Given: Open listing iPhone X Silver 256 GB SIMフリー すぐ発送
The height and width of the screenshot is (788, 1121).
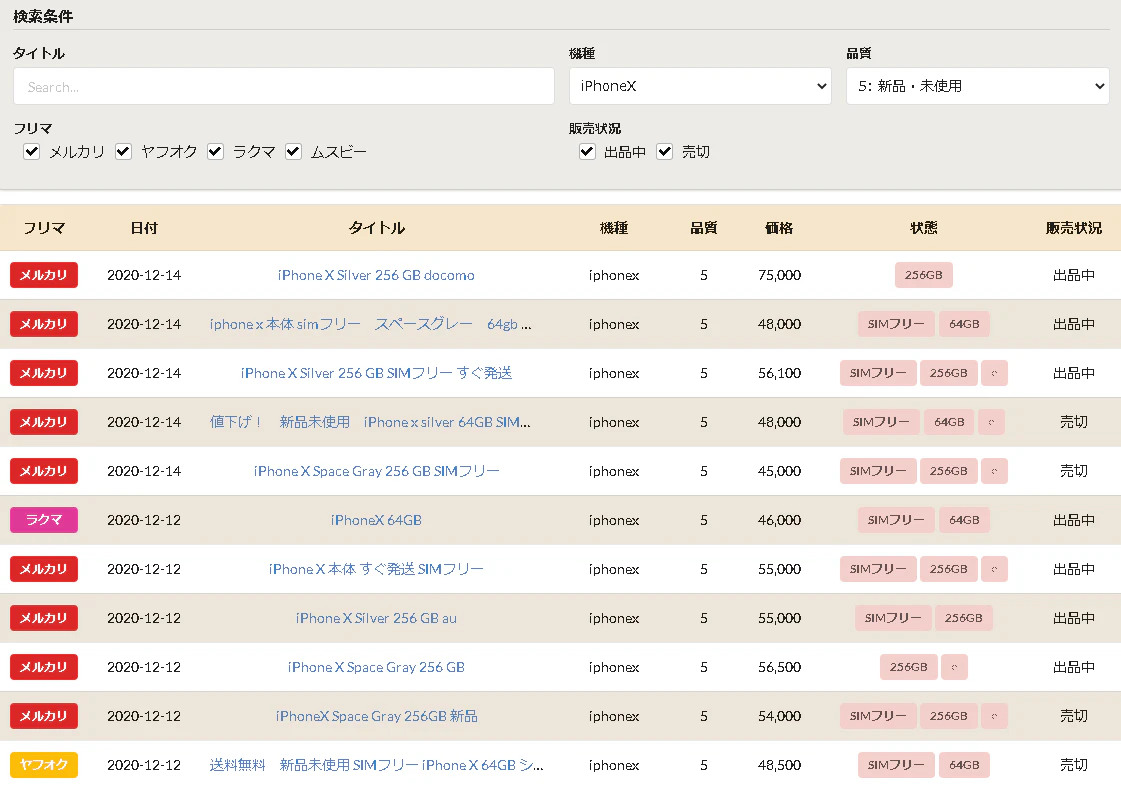Looking at the screenshot, I should pos(376,373).
